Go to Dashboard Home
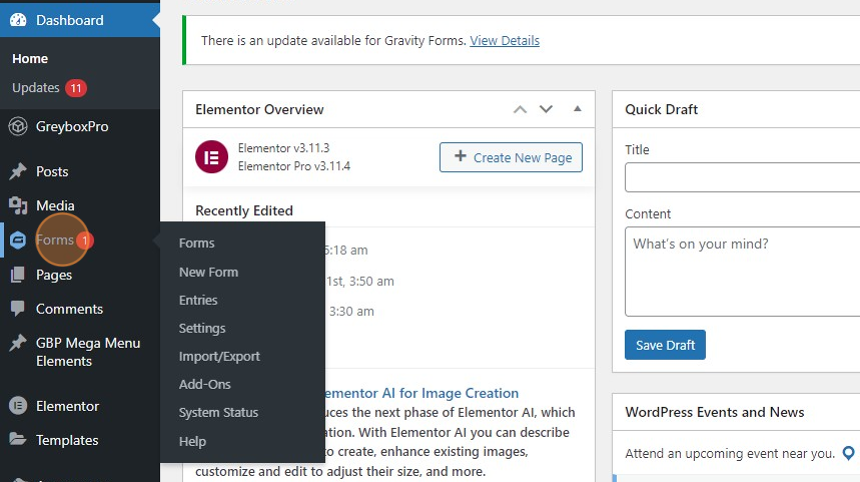 pos(30,59)
